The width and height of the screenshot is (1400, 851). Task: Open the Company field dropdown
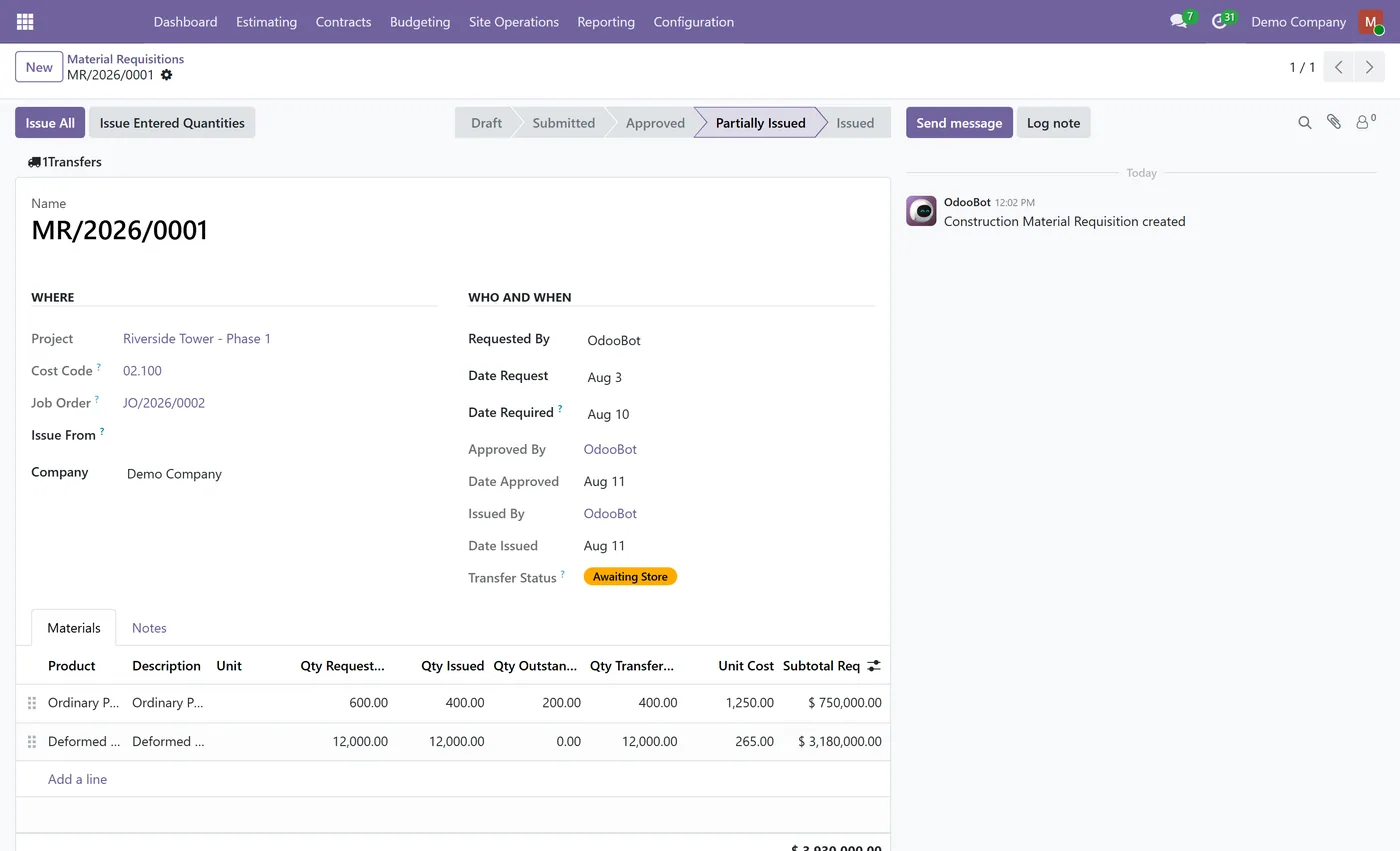pos(280,474)
